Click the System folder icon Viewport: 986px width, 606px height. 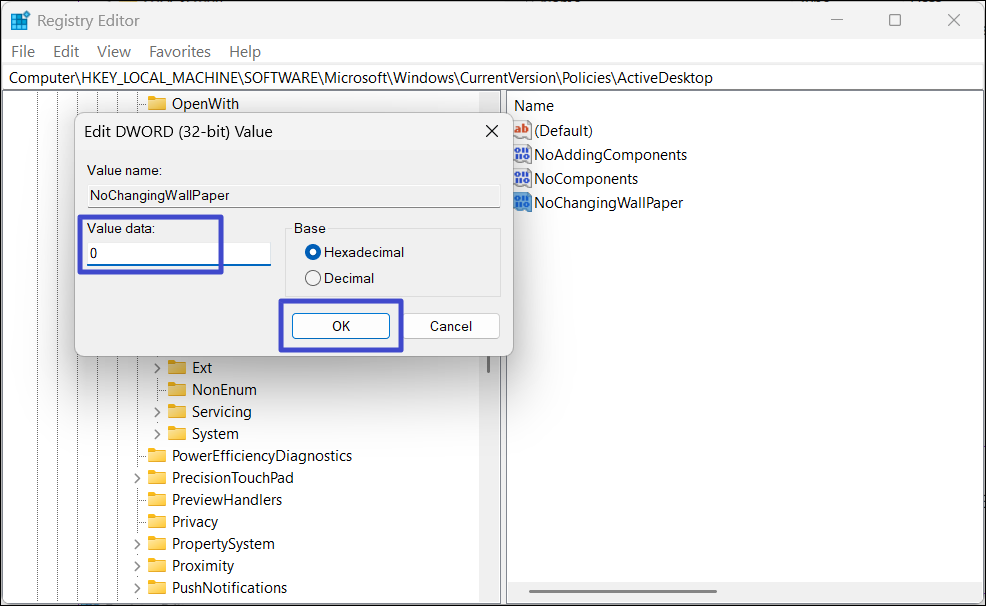177,433
